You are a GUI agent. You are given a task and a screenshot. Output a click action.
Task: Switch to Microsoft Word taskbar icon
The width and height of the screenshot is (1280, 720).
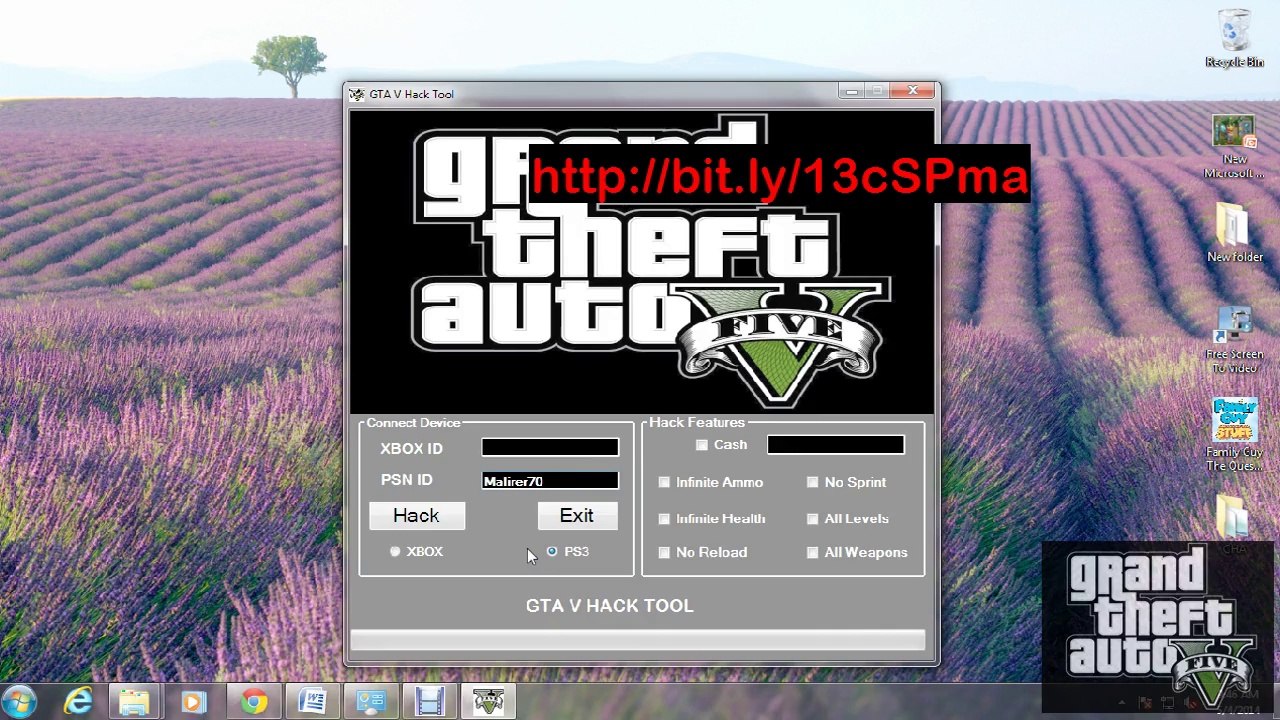[x=312, y=702]
